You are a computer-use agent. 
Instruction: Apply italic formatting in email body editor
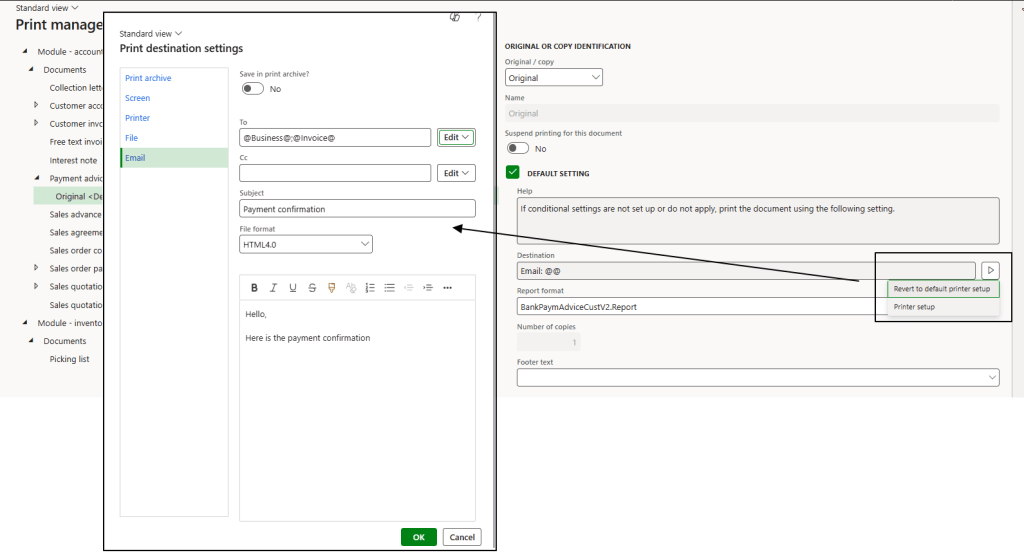[273, 288]
